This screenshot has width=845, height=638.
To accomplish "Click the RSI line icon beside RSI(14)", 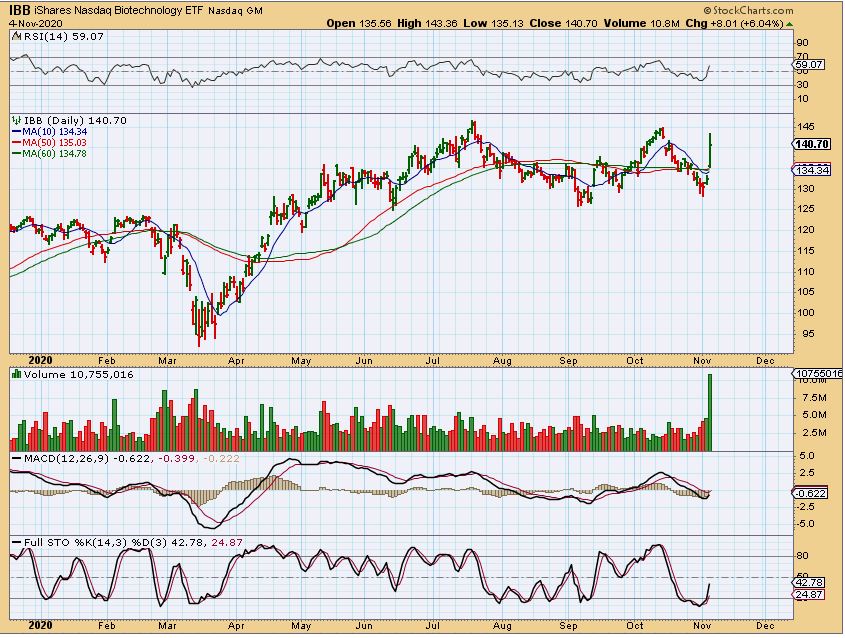I will tap(17, 37).
